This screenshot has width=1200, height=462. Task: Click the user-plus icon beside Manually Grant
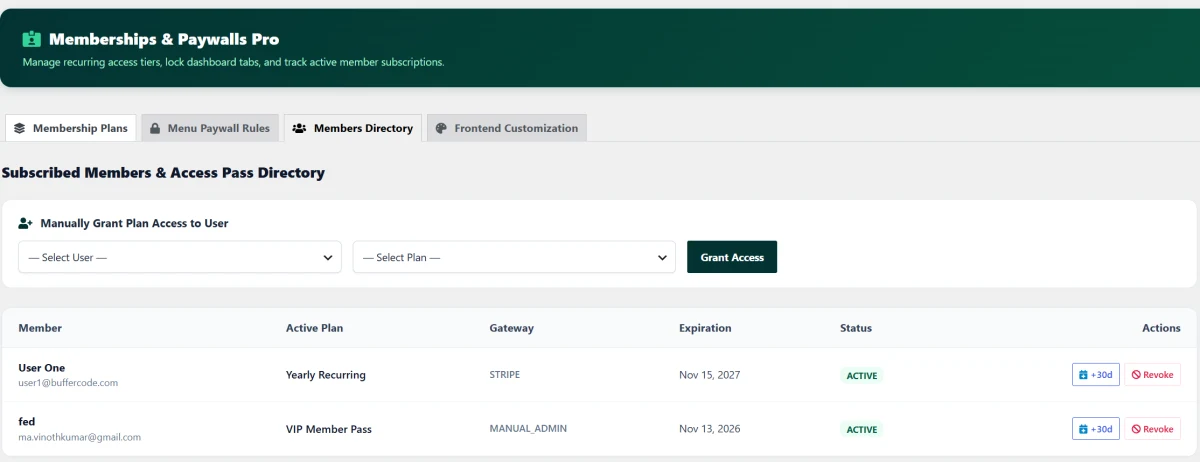tap(26, 223)
